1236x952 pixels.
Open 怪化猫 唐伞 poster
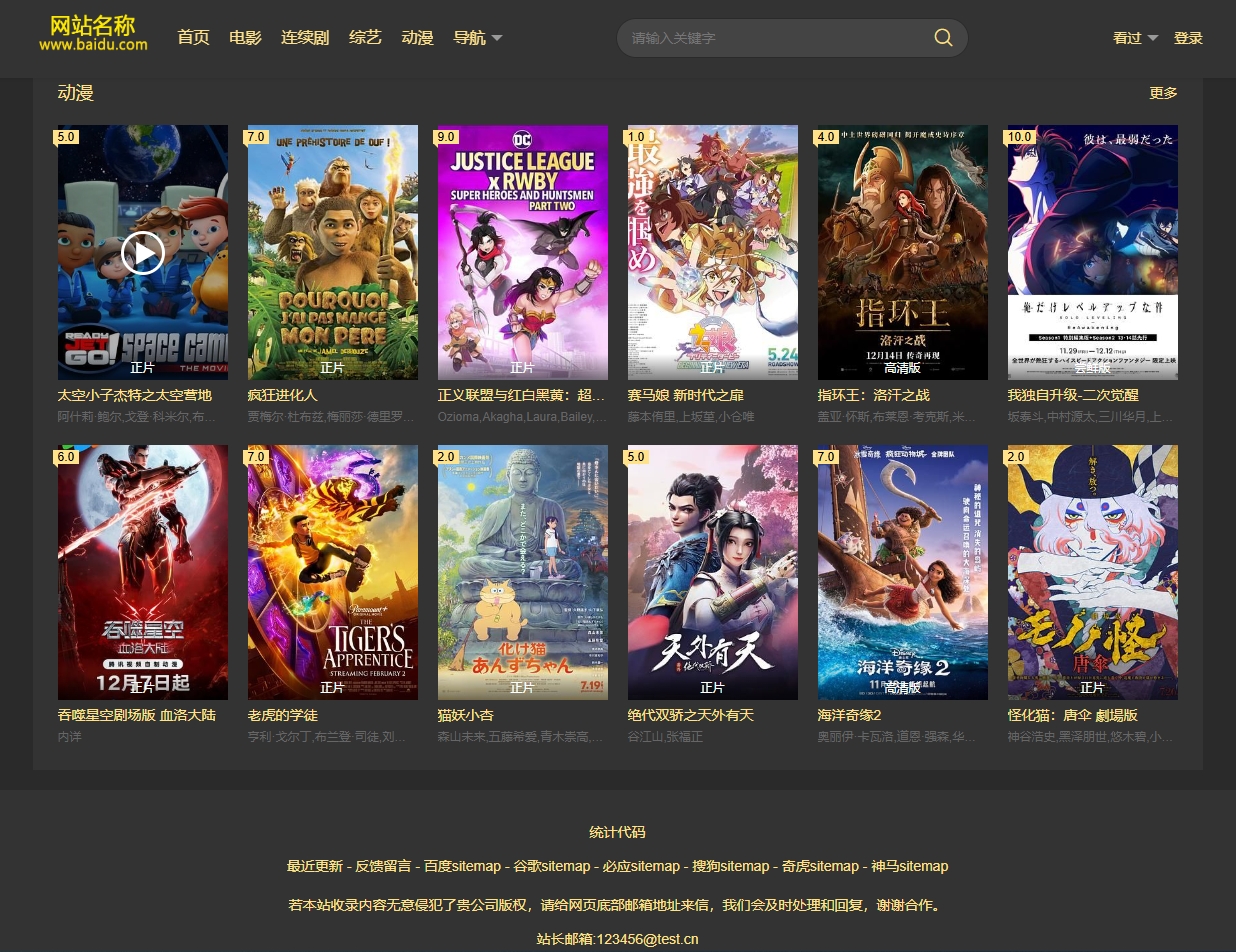click(x=1093, y=572)
